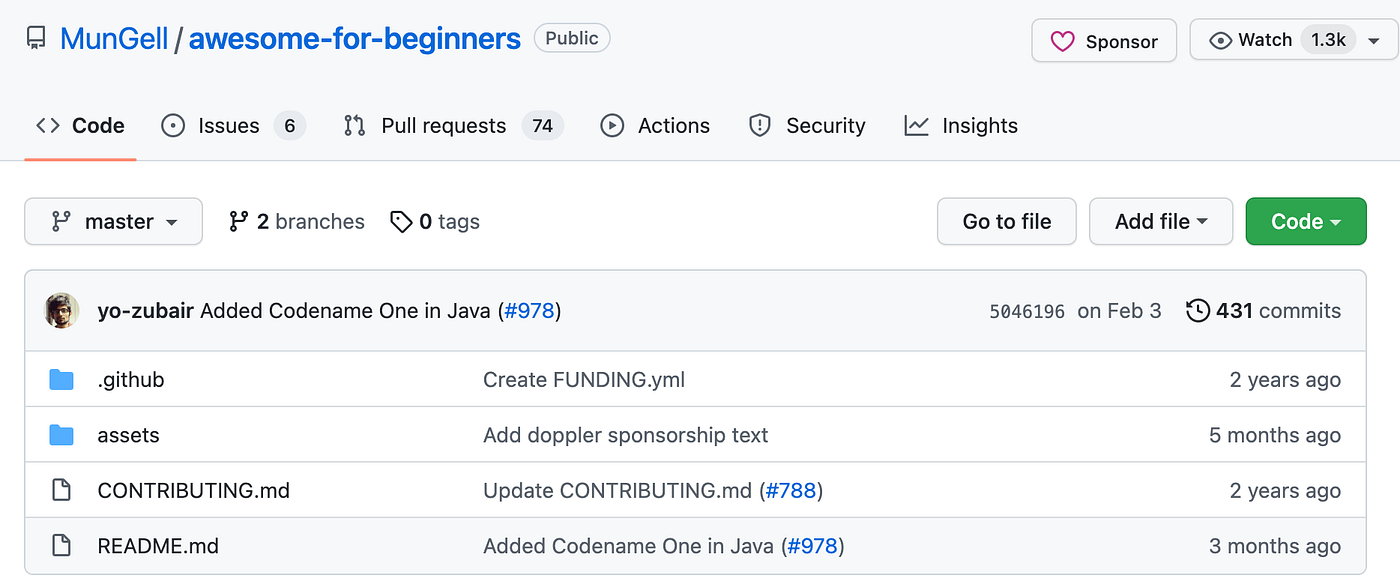Expand the Watch options chevron
Viewport: 1400px width, 588px height.
click(1376, 40)
